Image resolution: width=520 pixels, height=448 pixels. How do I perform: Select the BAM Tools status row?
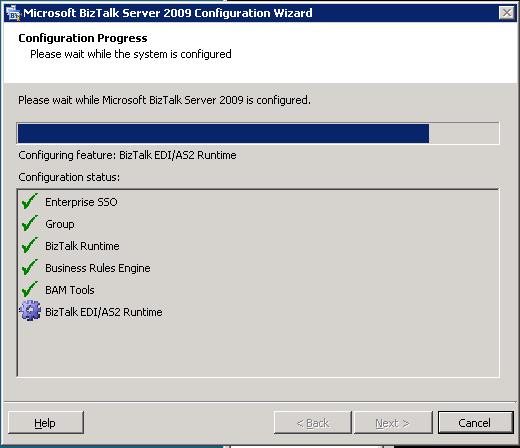point(258,290)
